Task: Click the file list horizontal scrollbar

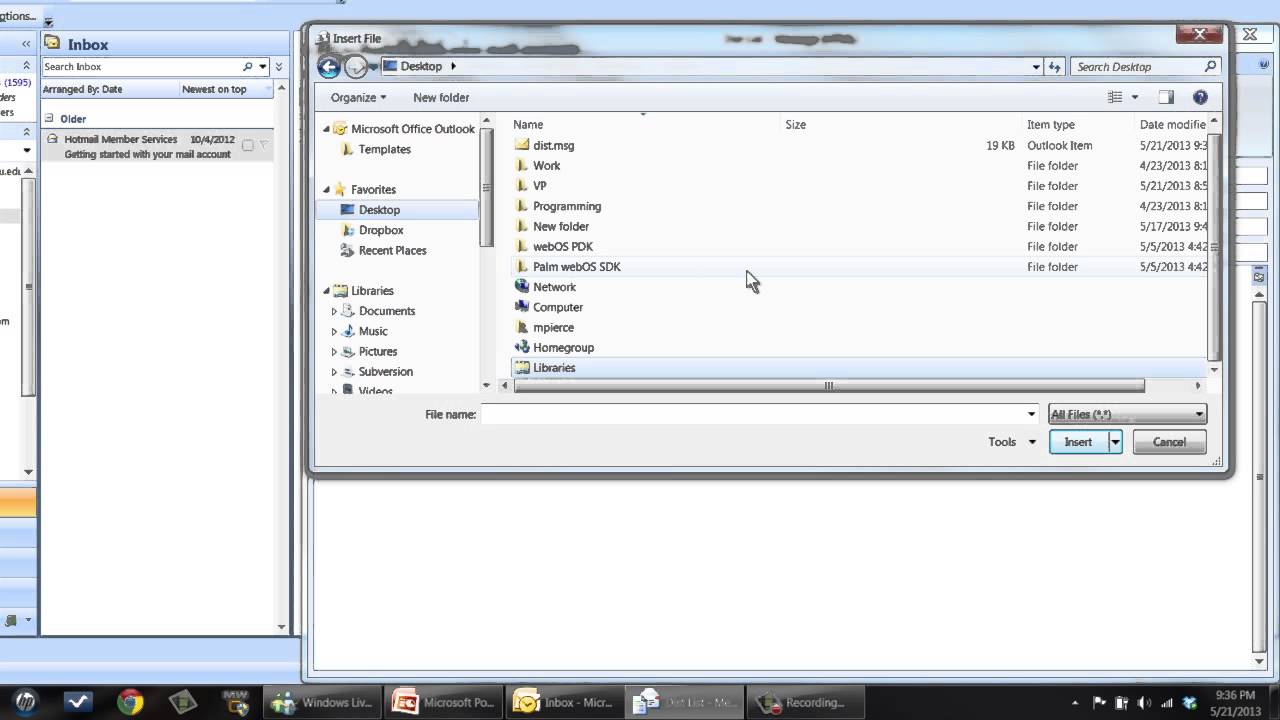Action: pyautogui.click(x=828, y=386)
